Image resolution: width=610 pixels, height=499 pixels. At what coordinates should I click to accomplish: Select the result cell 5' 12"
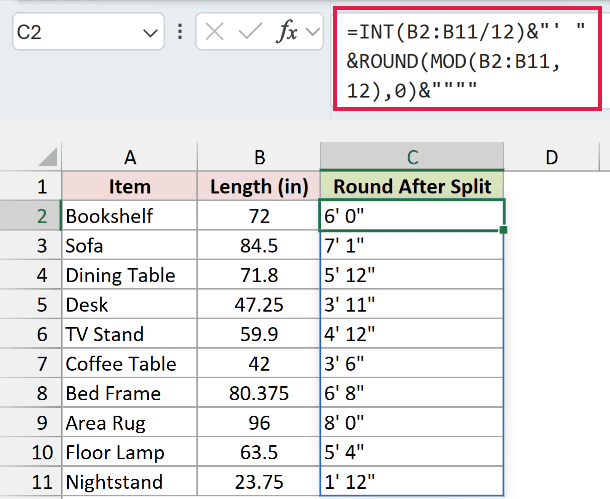tap(412, 275)
